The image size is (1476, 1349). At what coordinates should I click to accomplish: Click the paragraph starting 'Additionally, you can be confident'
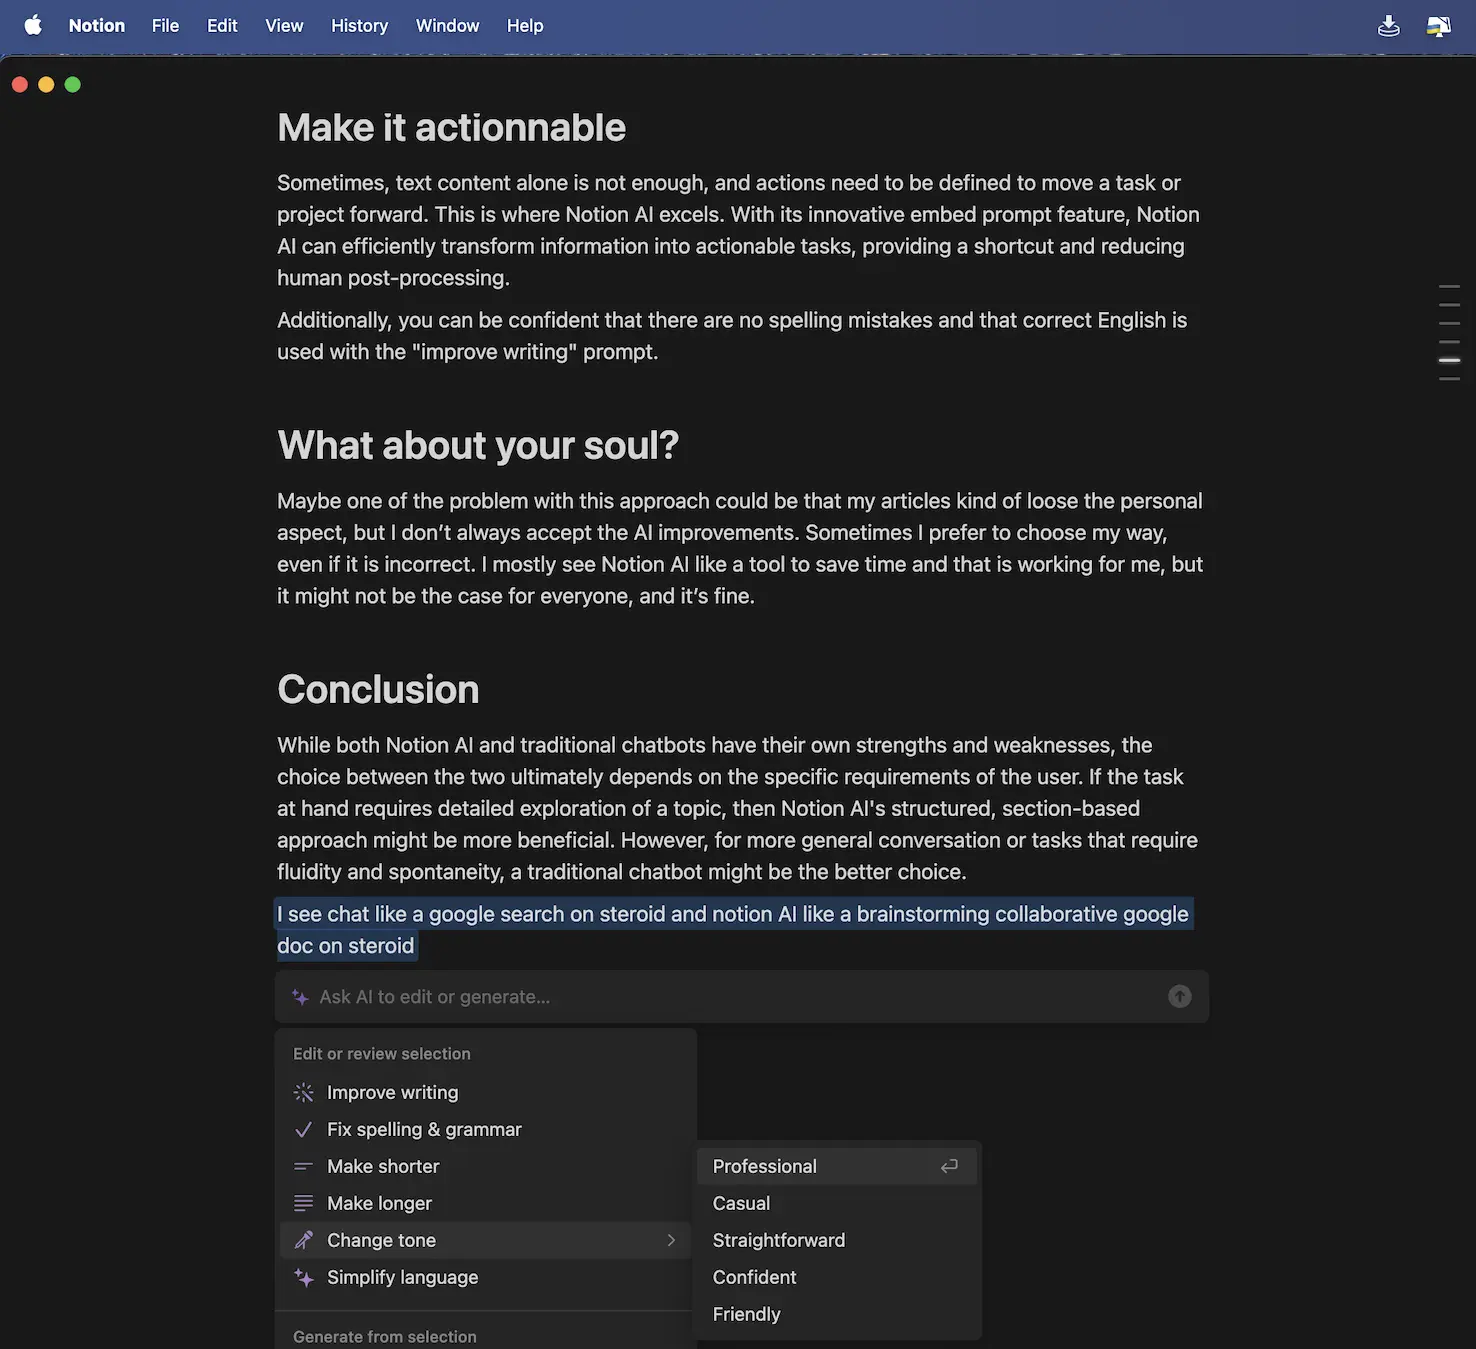tap(732, 336)
